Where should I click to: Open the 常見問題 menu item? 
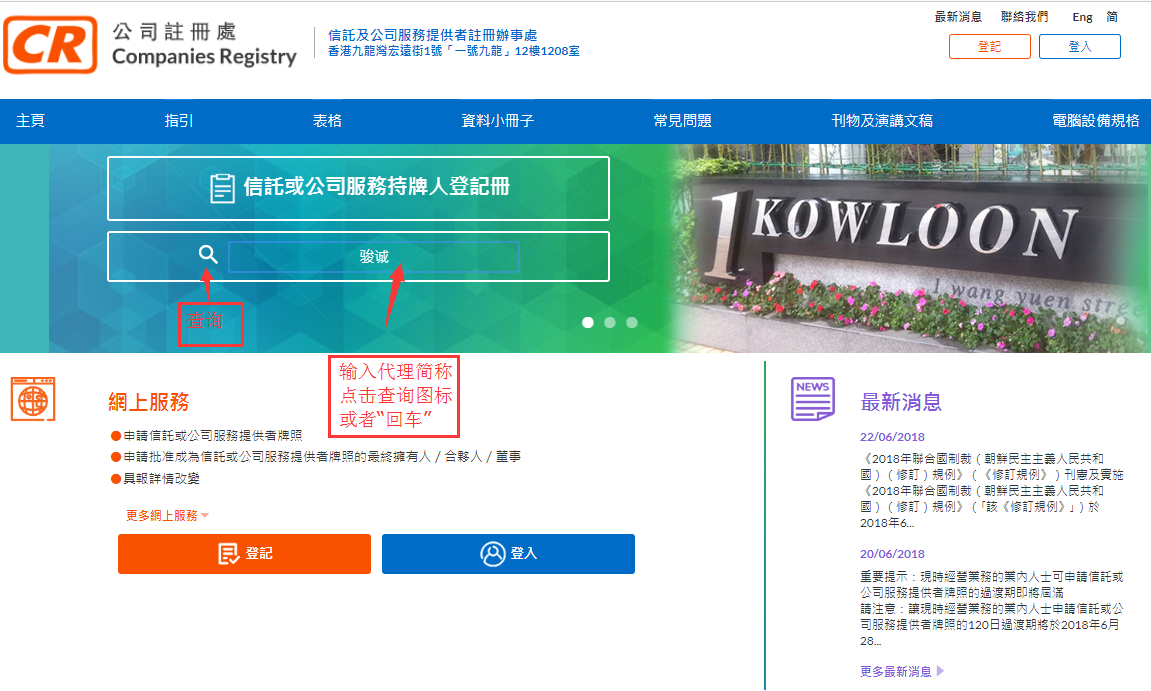click(x=682, y=121)
